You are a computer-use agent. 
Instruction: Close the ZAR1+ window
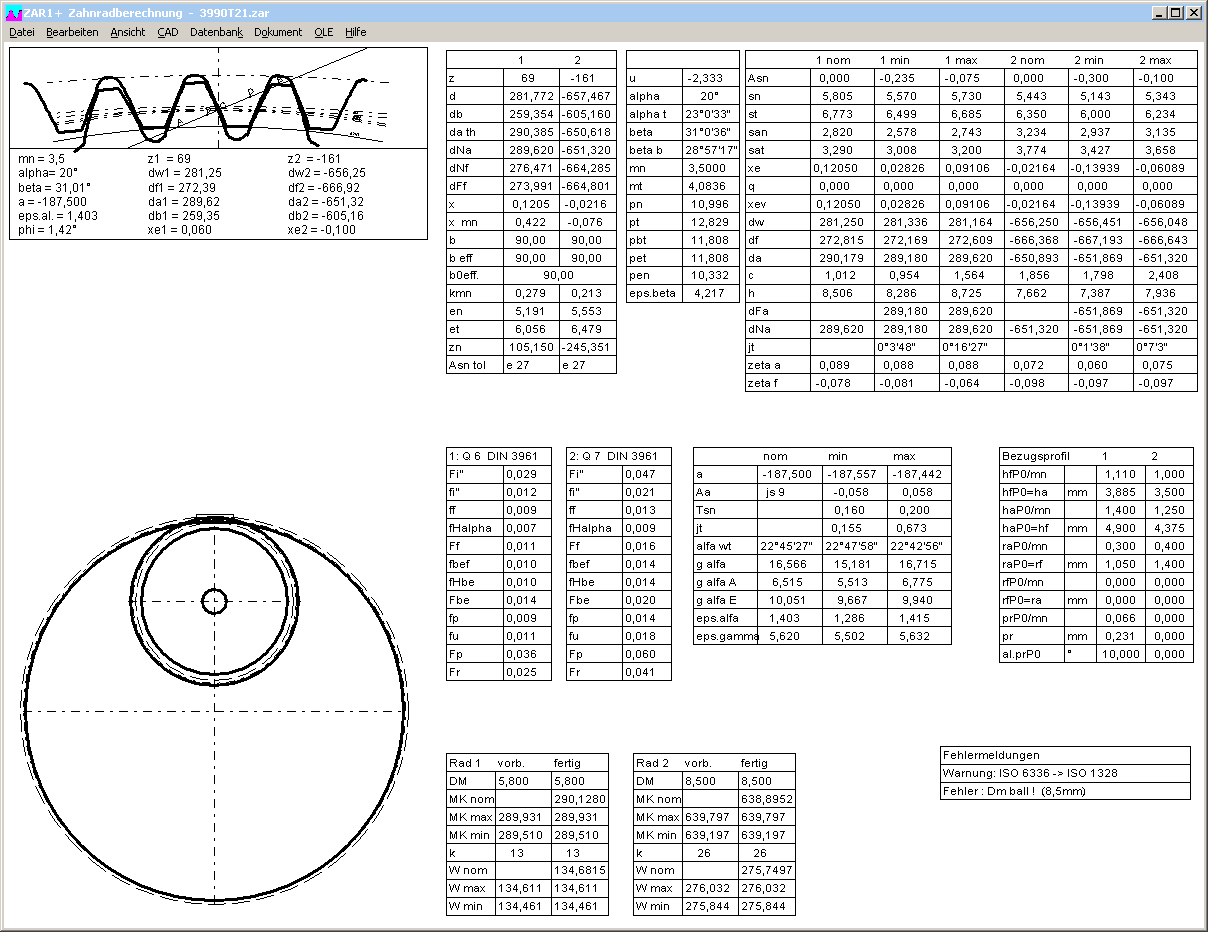tap(1194, 13)
